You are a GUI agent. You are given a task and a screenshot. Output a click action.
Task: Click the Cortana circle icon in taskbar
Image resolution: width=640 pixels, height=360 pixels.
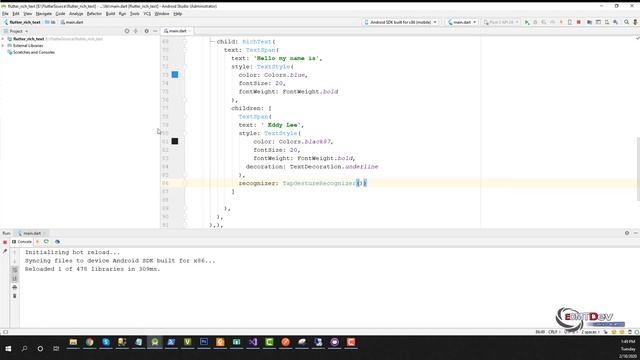click(40, 349)
